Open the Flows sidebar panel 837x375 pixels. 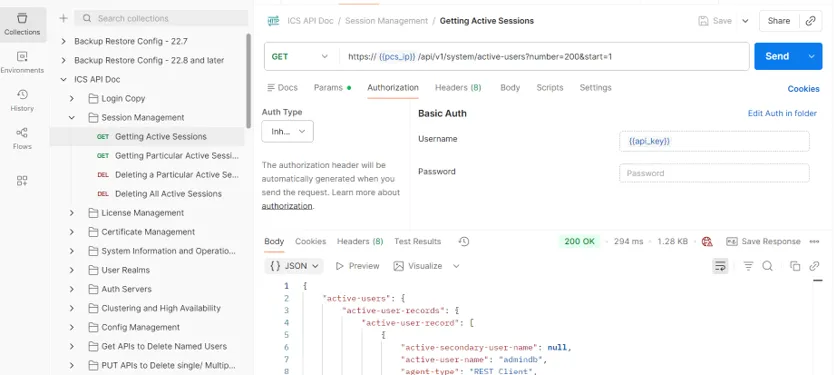(x=22, y=139)
